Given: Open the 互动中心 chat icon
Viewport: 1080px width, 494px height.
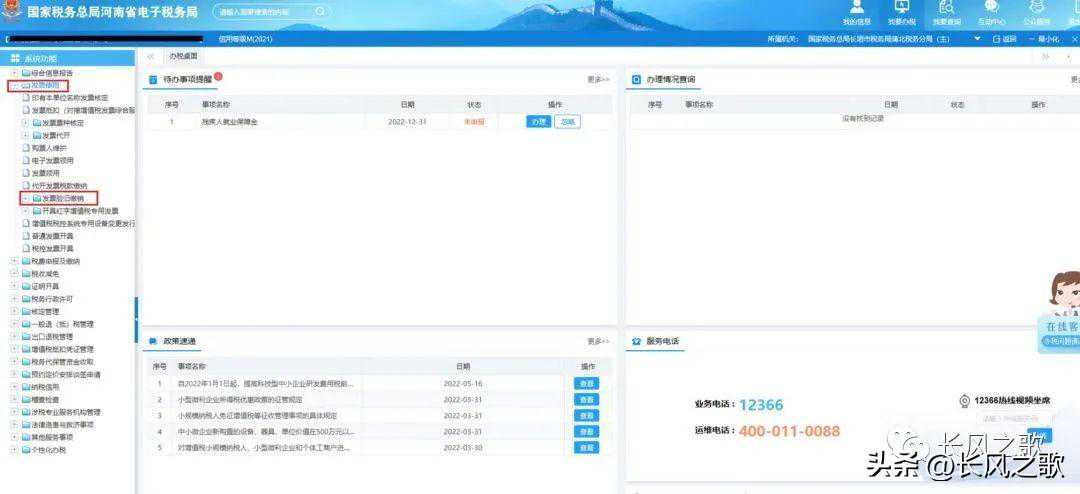Looking at the screenshot, I should click(x=991, y=10).
